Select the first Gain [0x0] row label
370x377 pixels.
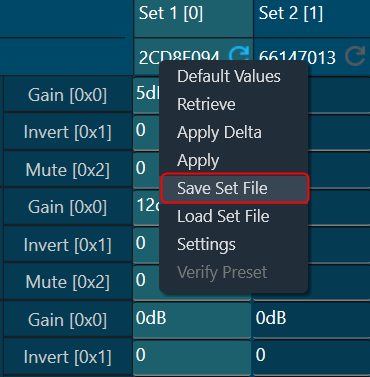point(68,95)
